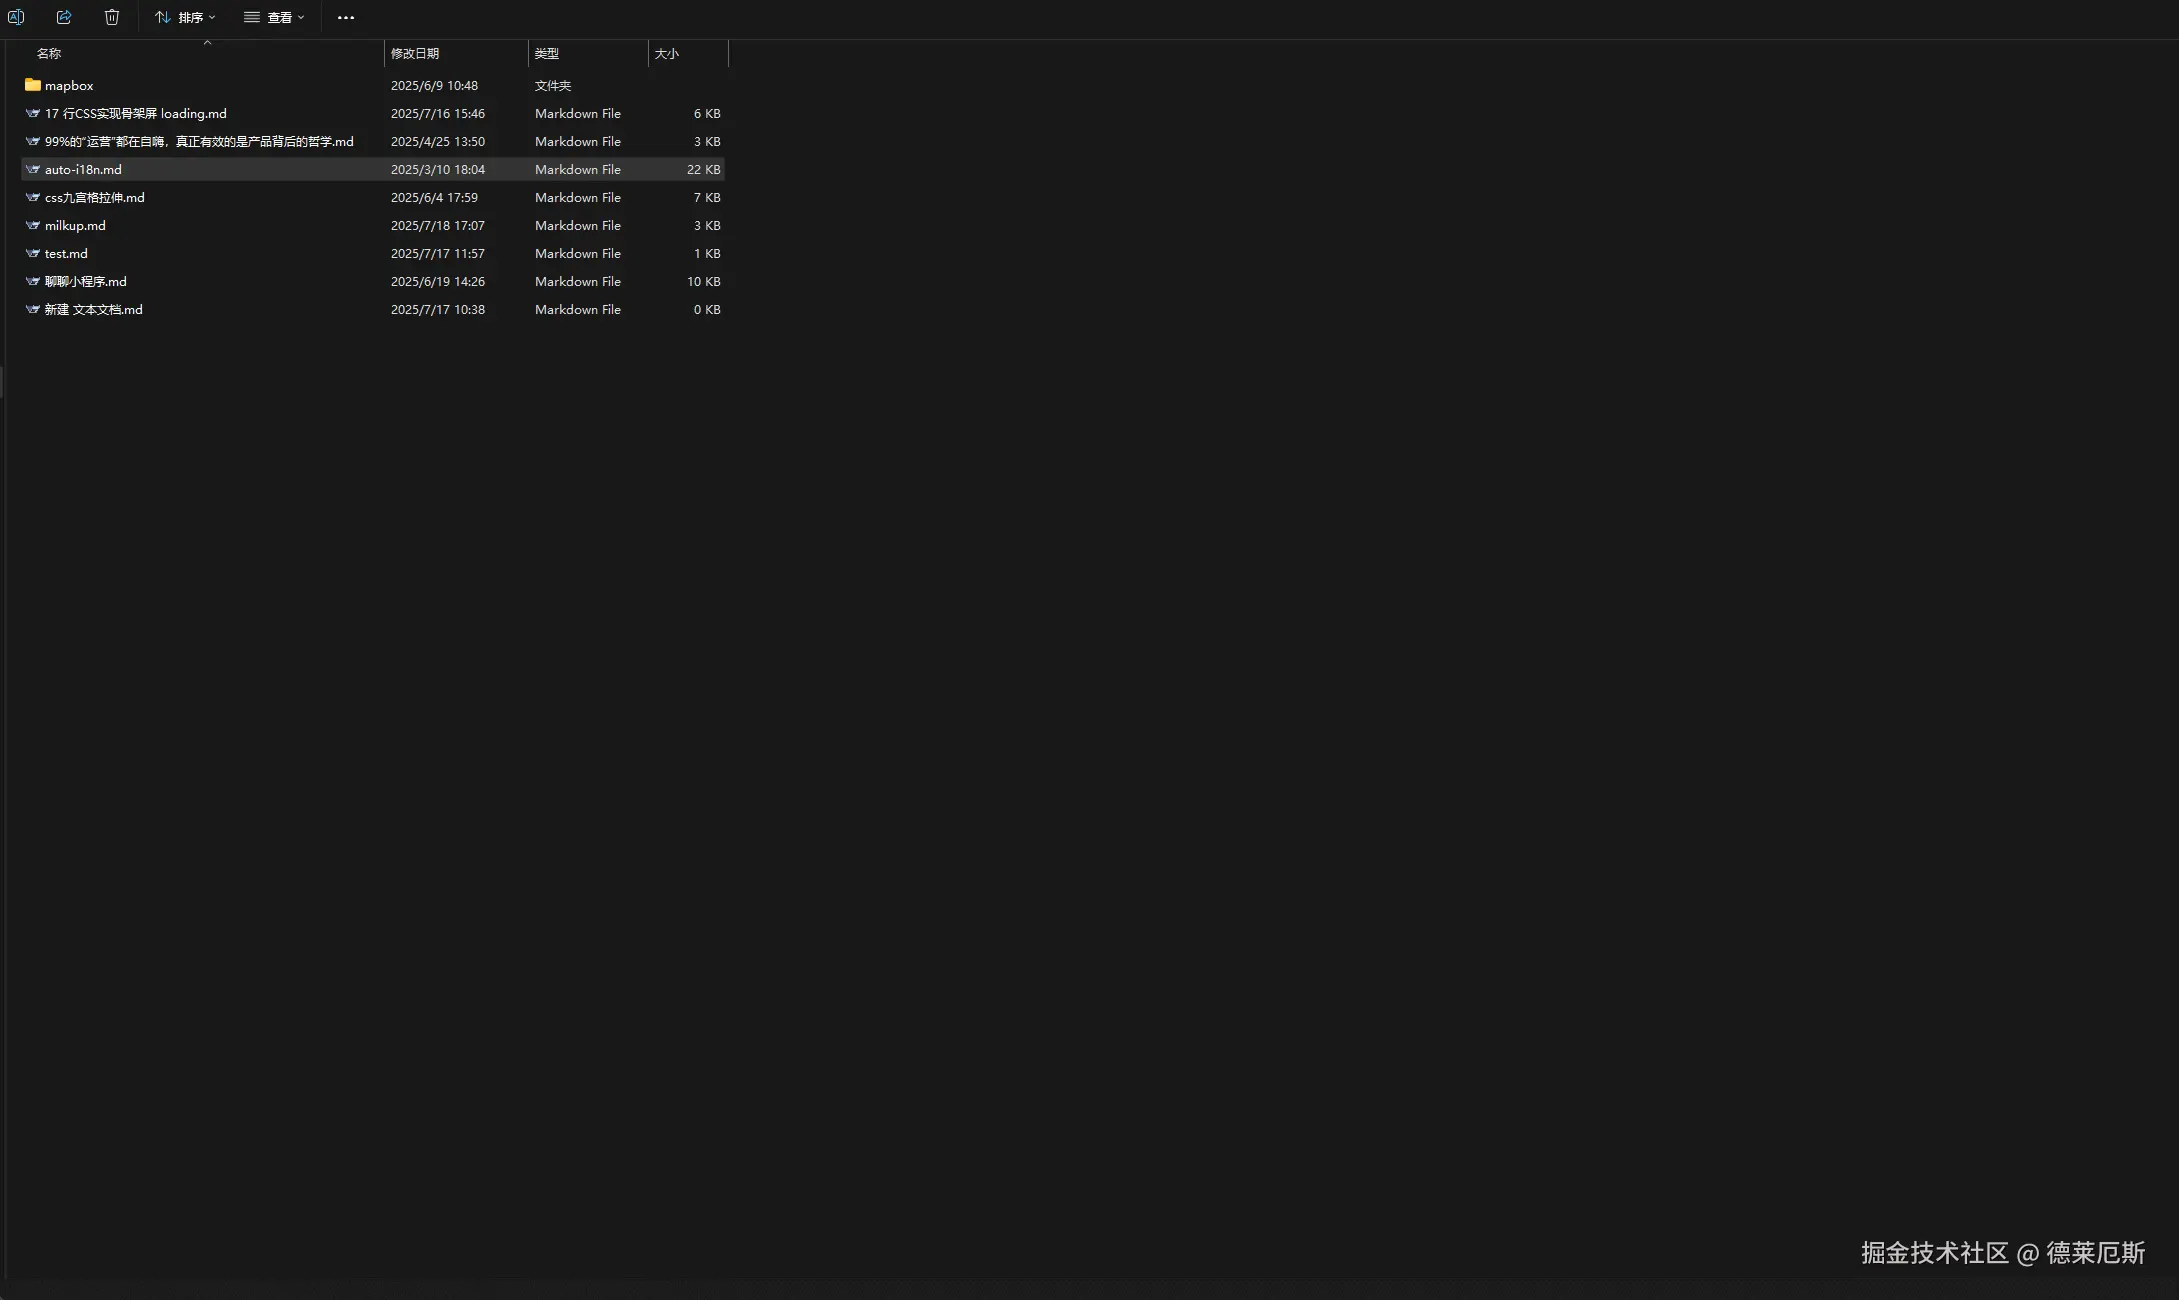2179x1300 pixels.
Task: Click the milkup.md file icon
Action: (x=33, y=225)
